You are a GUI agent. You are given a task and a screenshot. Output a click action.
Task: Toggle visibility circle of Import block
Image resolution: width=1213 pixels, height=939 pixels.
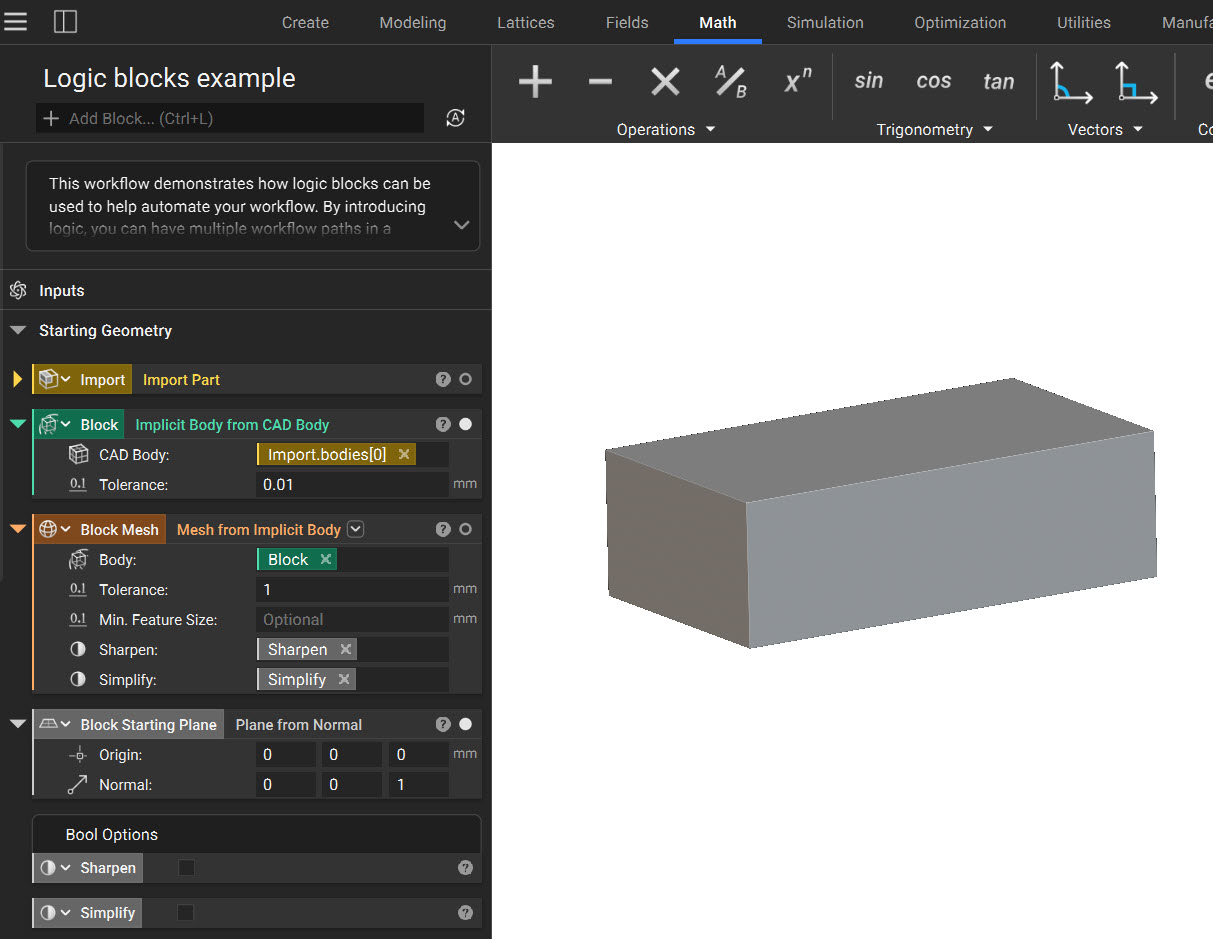465,380
